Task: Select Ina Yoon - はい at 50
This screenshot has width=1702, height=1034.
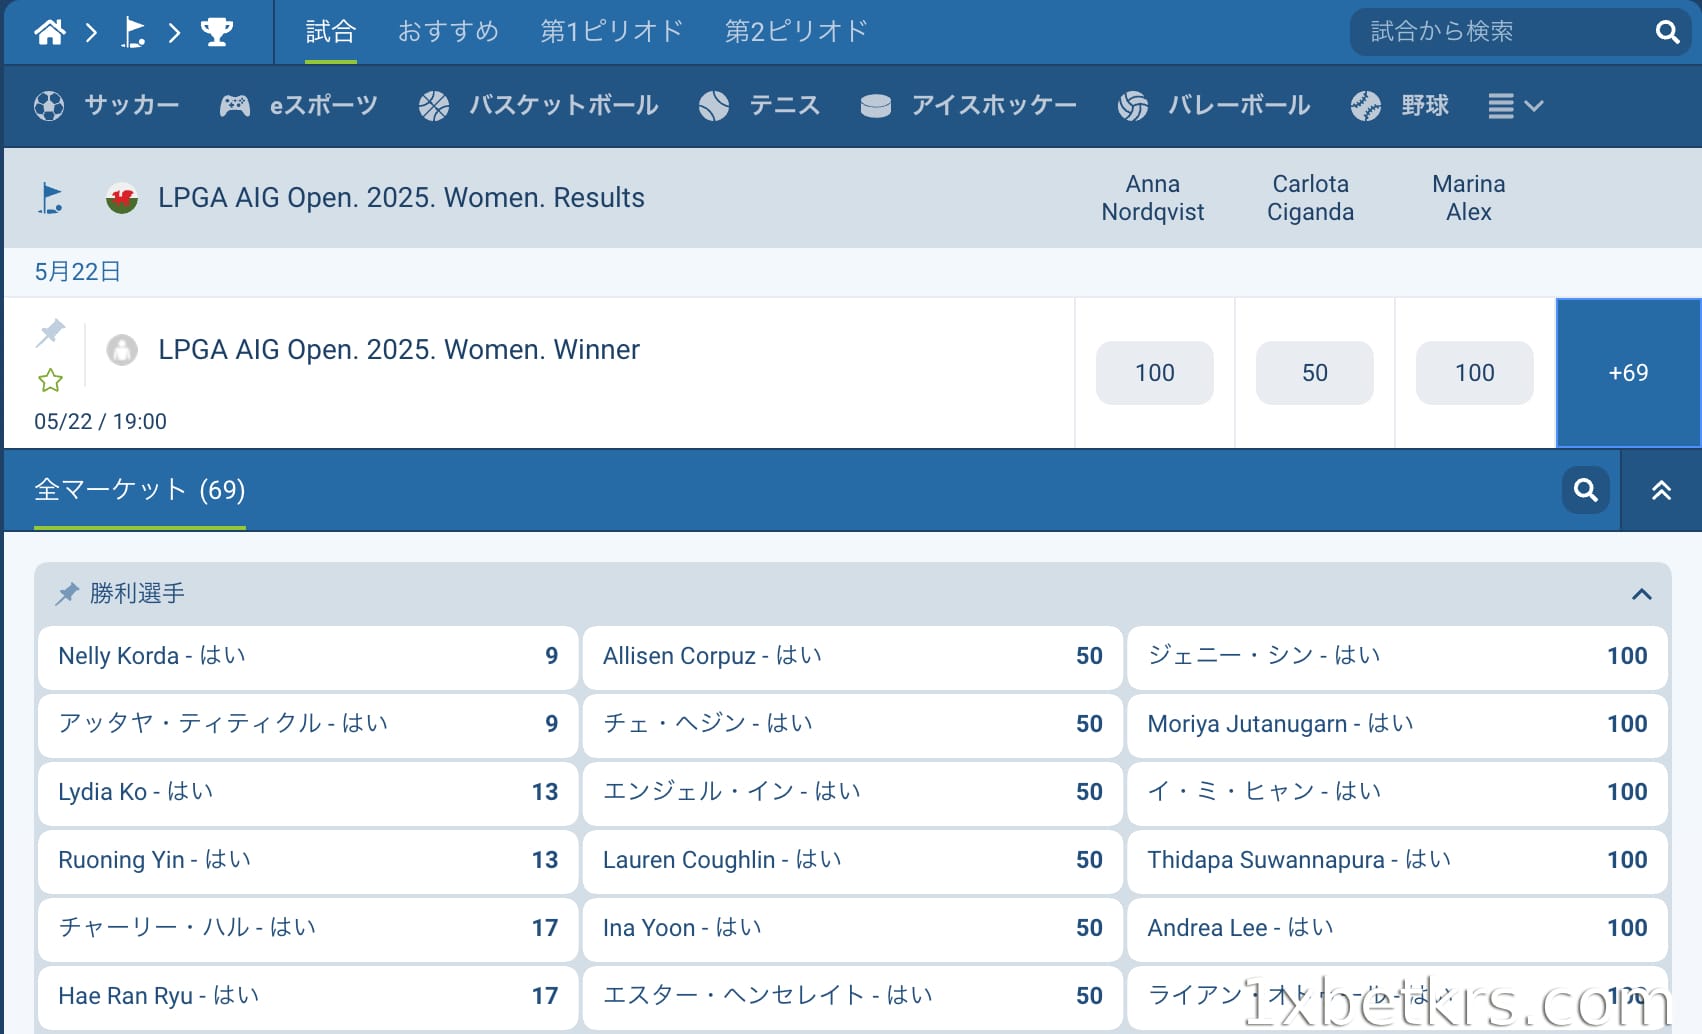Action: 853,929
